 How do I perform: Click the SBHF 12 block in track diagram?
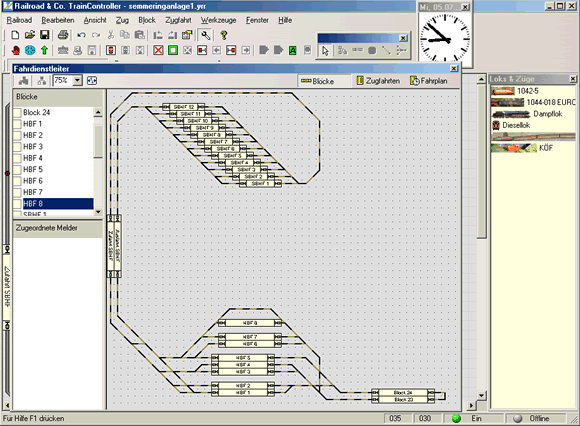(183, 107)
